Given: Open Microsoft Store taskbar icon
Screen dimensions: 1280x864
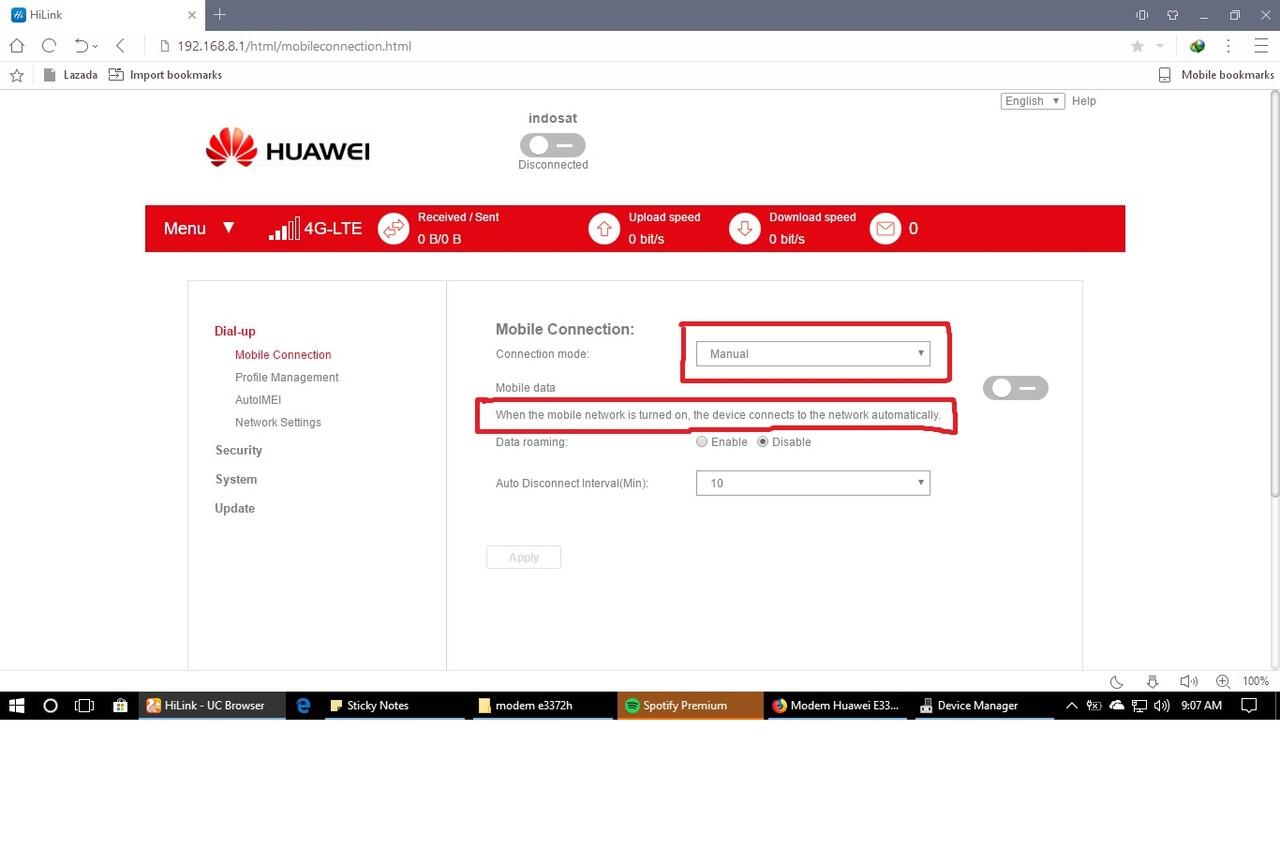Looking at the screenshot, I should [120, 705].
